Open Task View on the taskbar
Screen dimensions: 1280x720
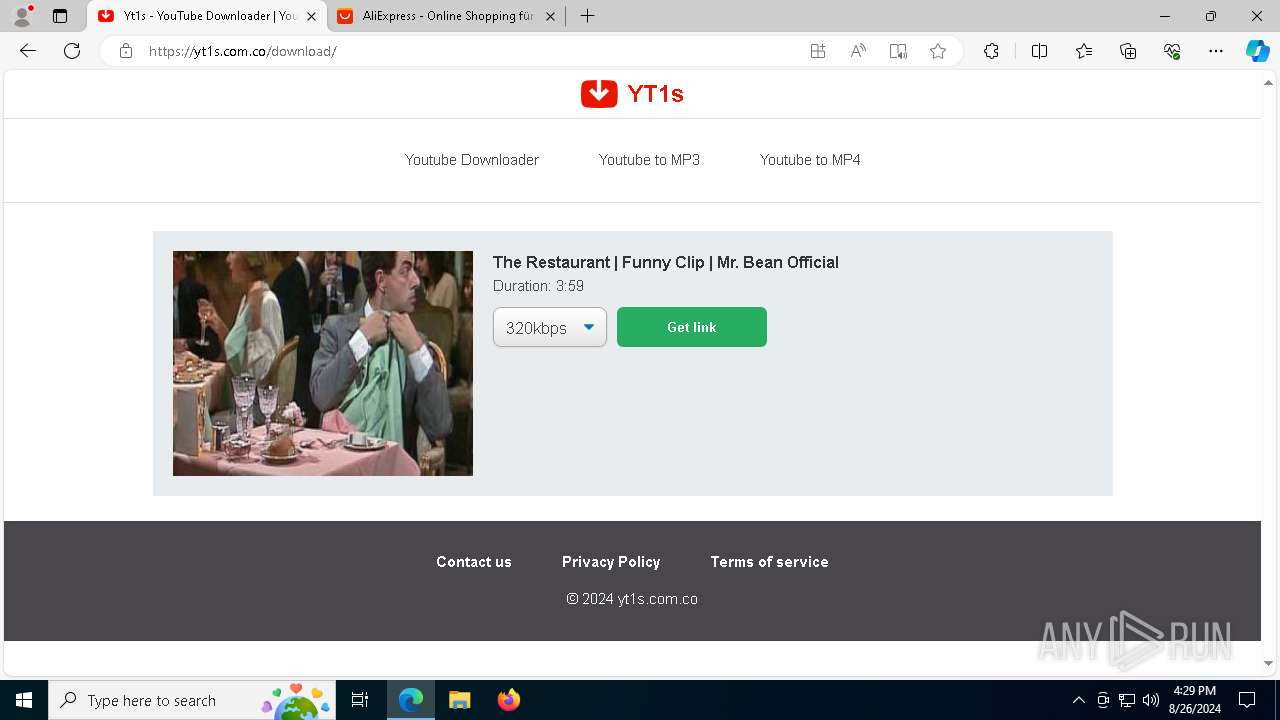(x=360, y=700)
